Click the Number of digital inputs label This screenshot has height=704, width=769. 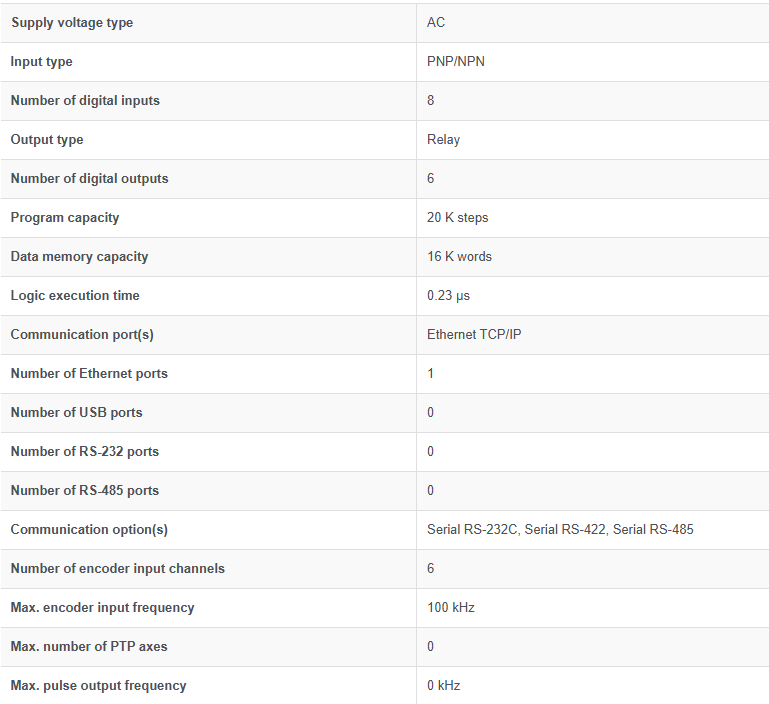pyautogui.click(x=85, y=101)
